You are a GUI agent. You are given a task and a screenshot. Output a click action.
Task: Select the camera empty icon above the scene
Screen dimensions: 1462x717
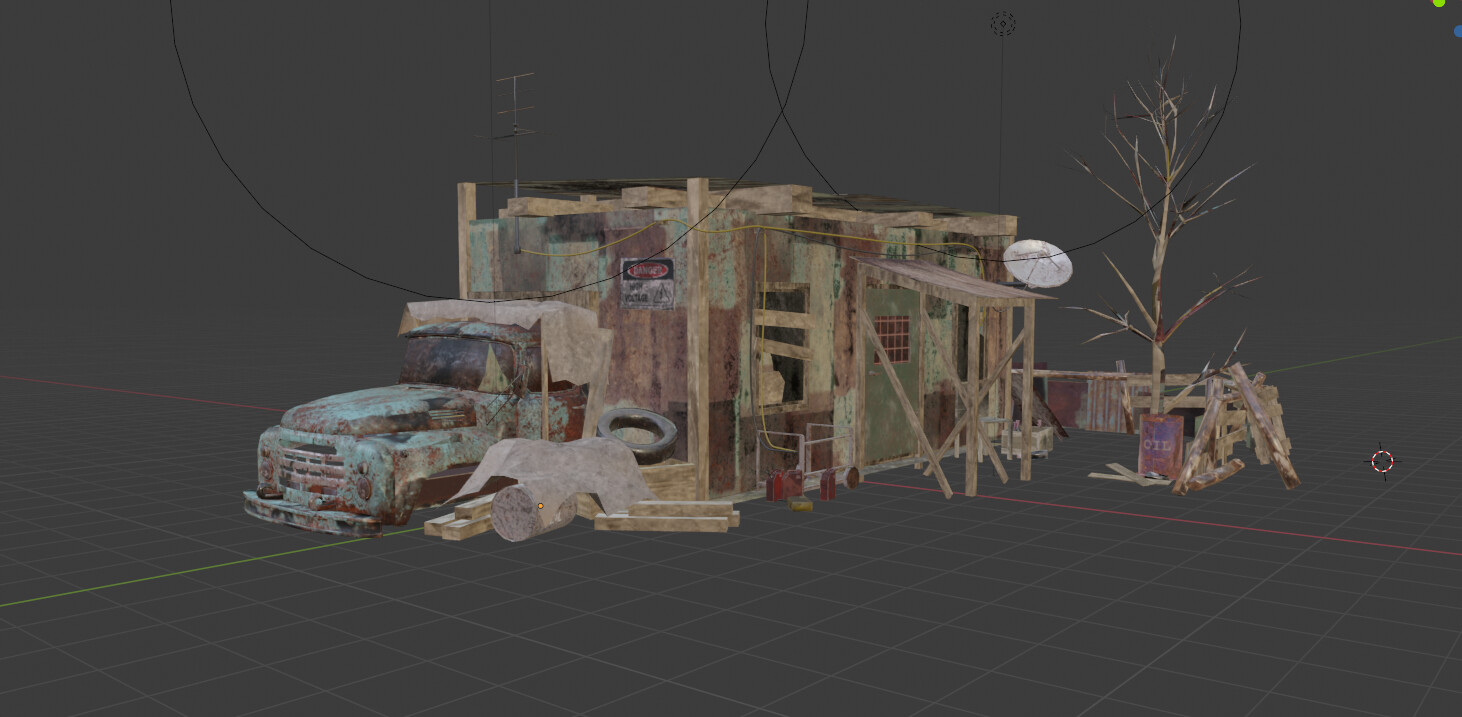click(1002, 23)
